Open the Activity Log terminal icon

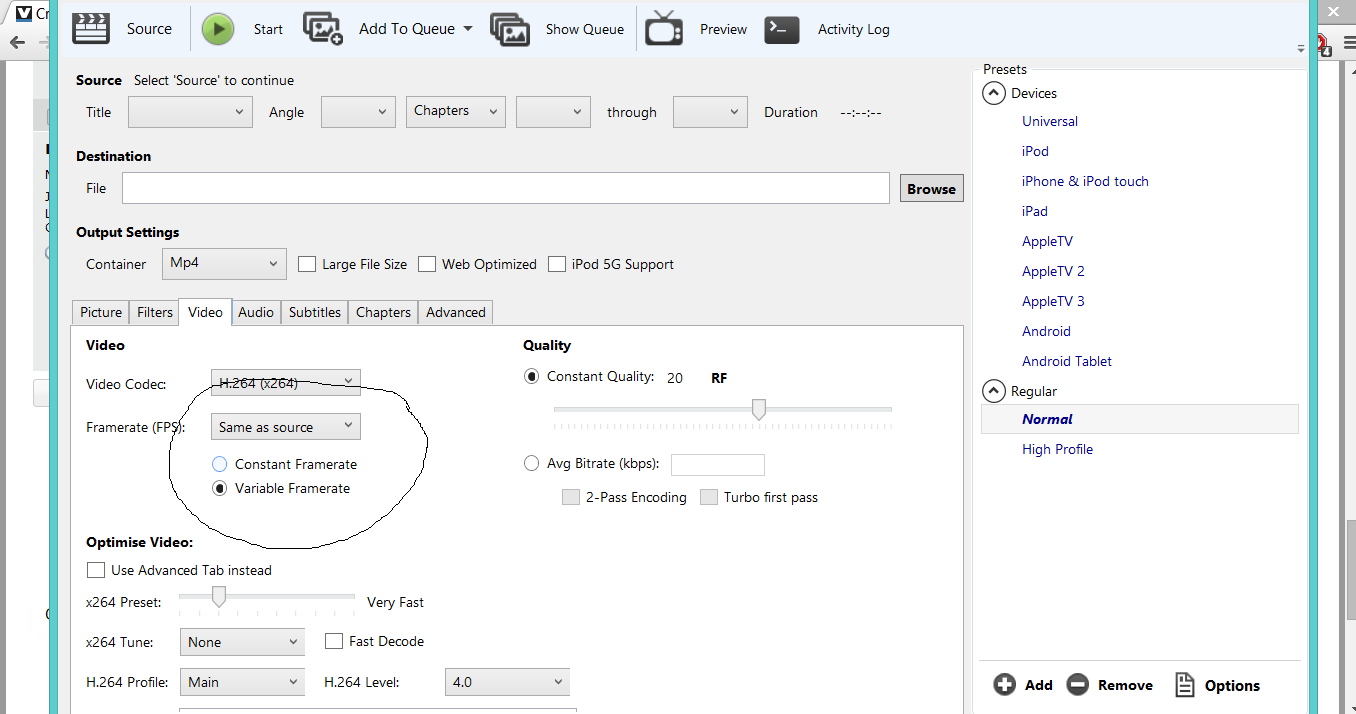click(782, 29)
